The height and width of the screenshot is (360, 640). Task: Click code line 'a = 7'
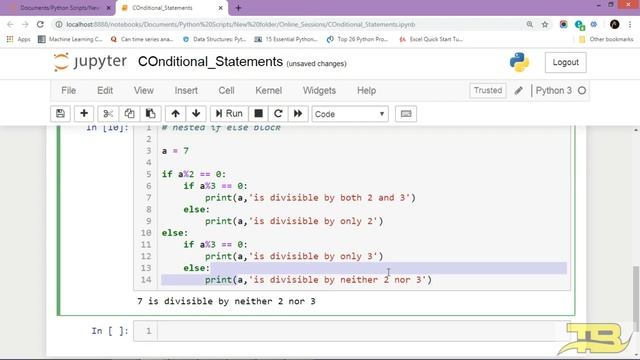pos(175,151)
